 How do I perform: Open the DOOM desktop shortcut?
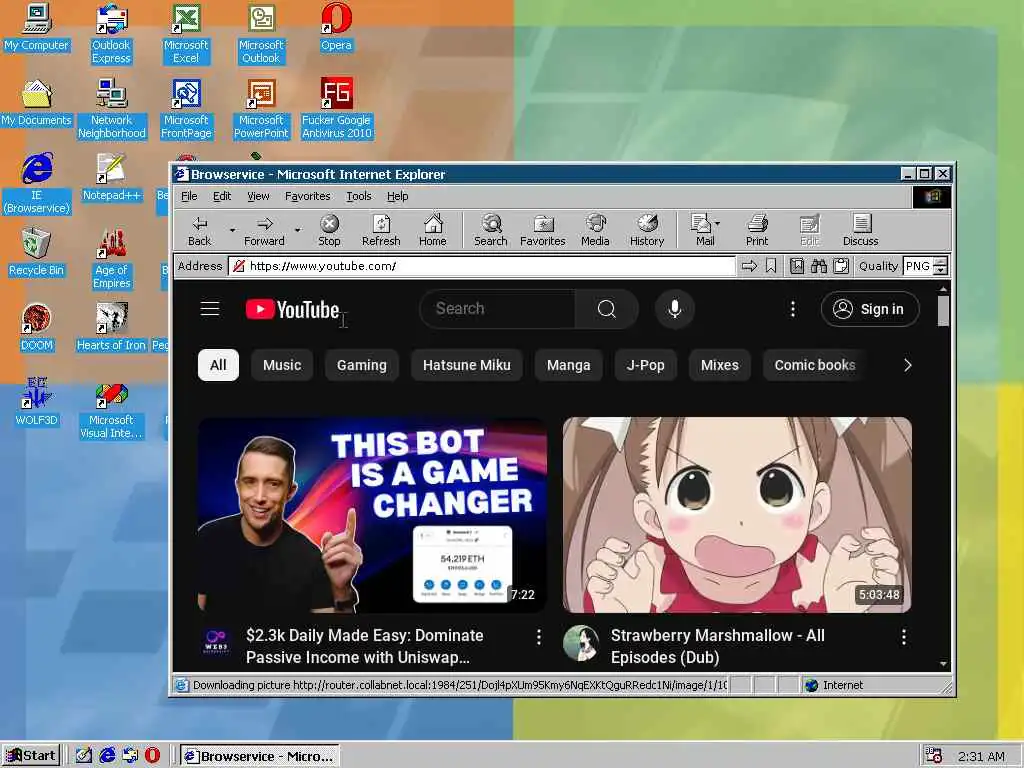coord(37,327)
